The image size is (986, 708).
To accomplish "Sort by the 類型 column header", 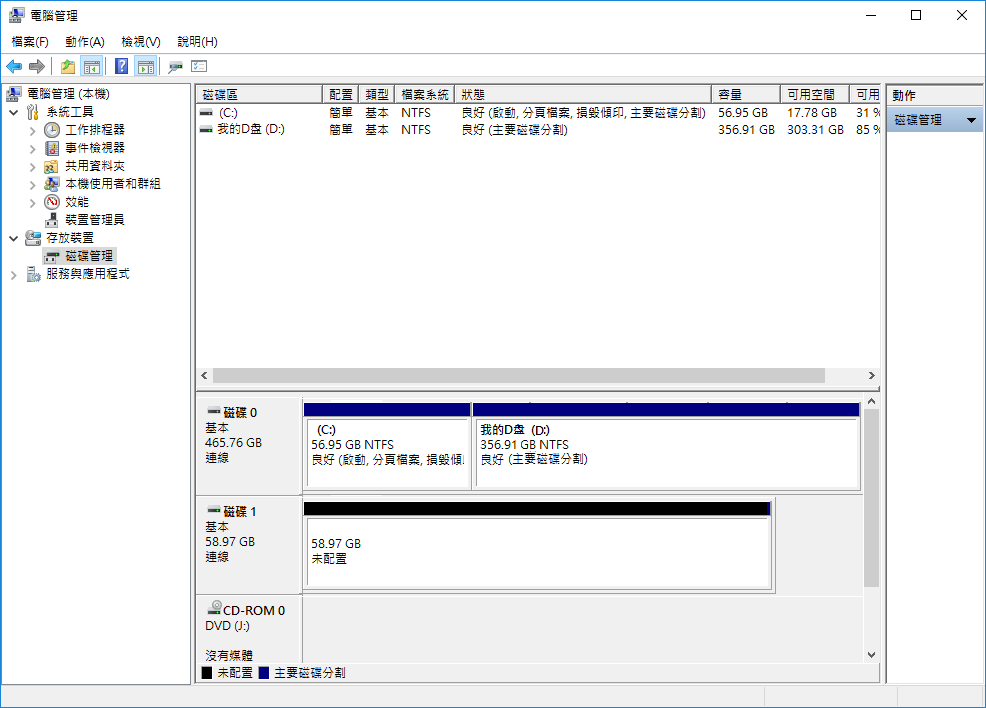I will coord(376,94).
